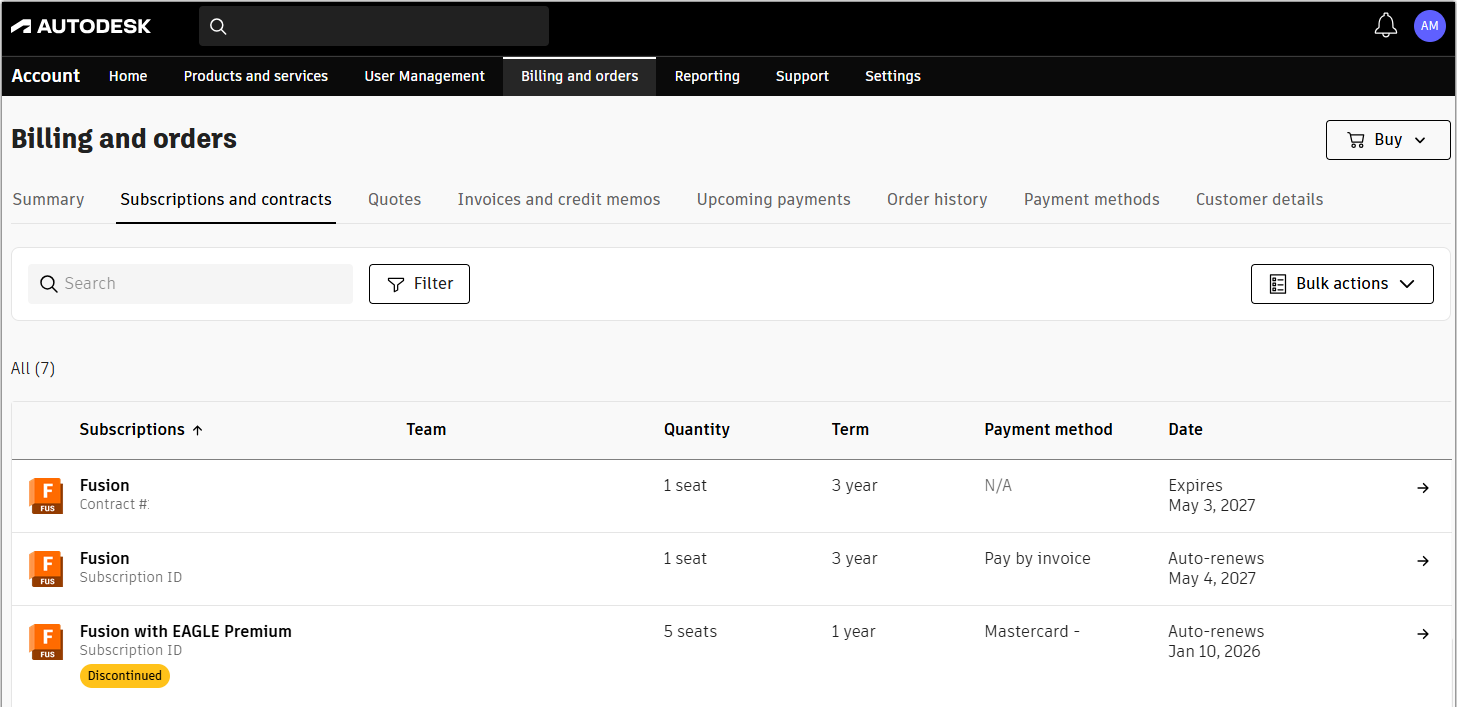Toggle the Subscriptions sort order arrow
This screenshot has width=1457, height=707.
[x=198, y=429]
